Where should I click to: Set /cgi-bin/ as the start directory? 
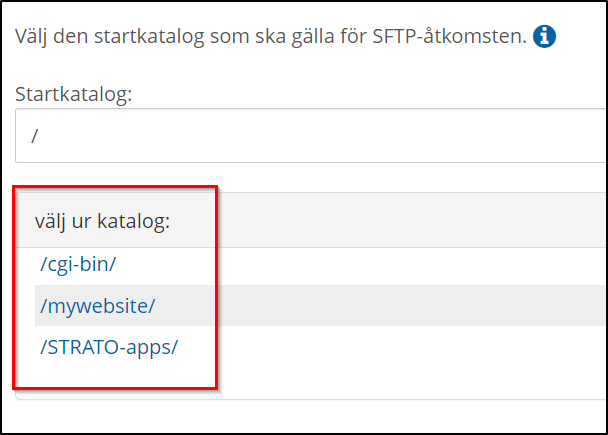point(79,265)
